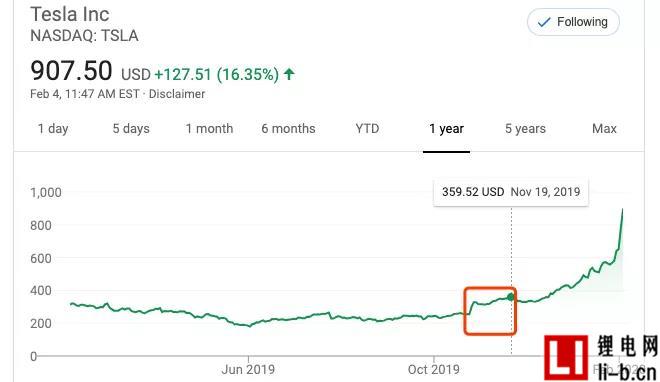Click the Tesla Inc title

(70, 14)
